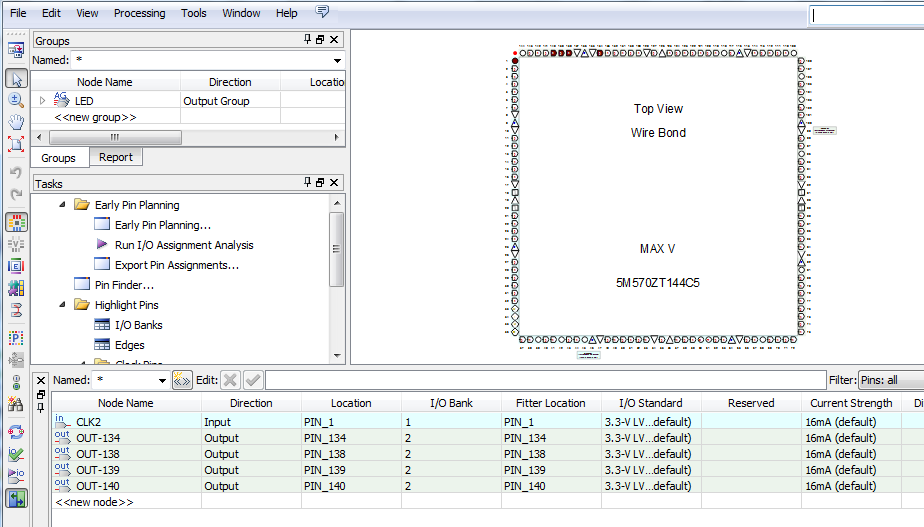Toggle the differential pin pair button
Image resolution: width=924 pixels, height=527 pixels.
[x=16, y=309]
